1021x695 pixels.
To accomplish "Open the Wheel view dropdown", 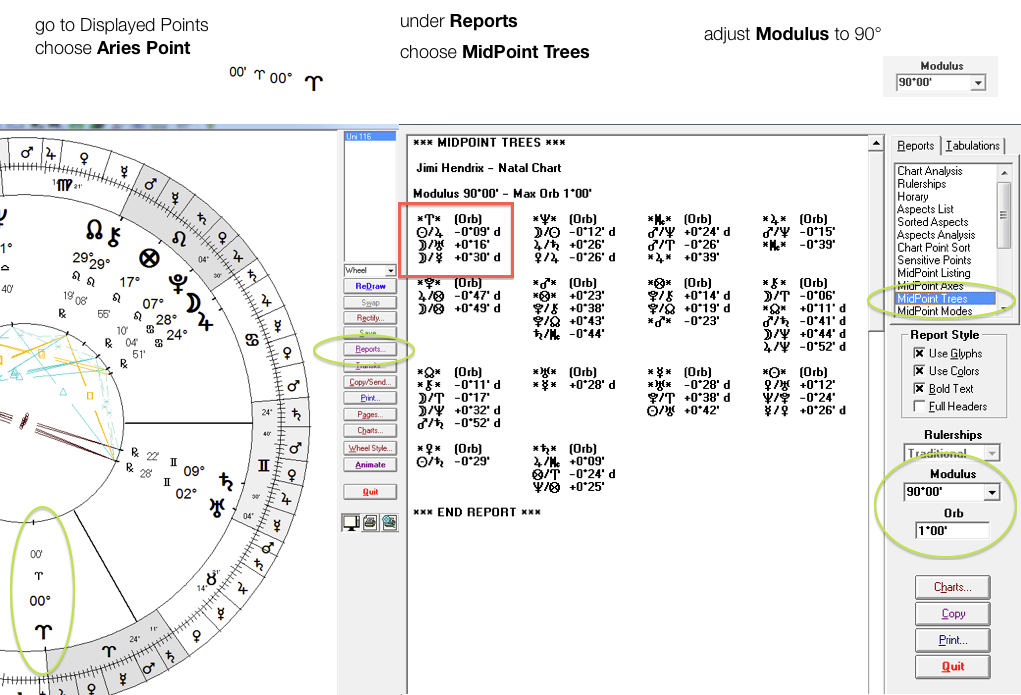I will (x=390, y=270).
